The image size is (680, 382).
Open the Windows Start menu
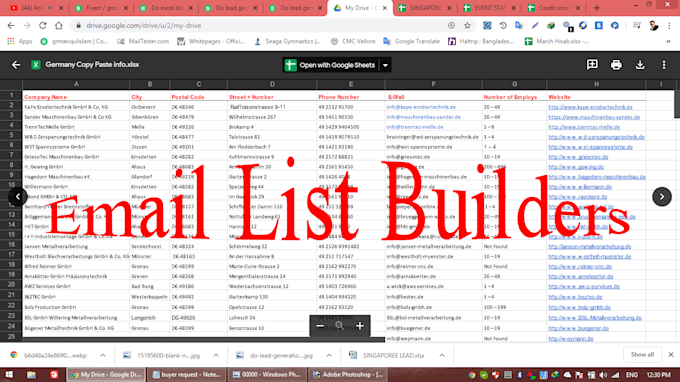click(9, 375)
